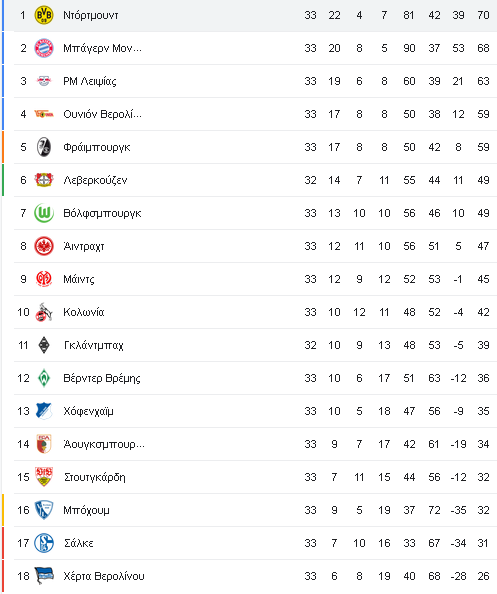Select the RB Leipzig crest icon
The height and width of the screenshot is (594, 497).
click(x=44, y=81)
